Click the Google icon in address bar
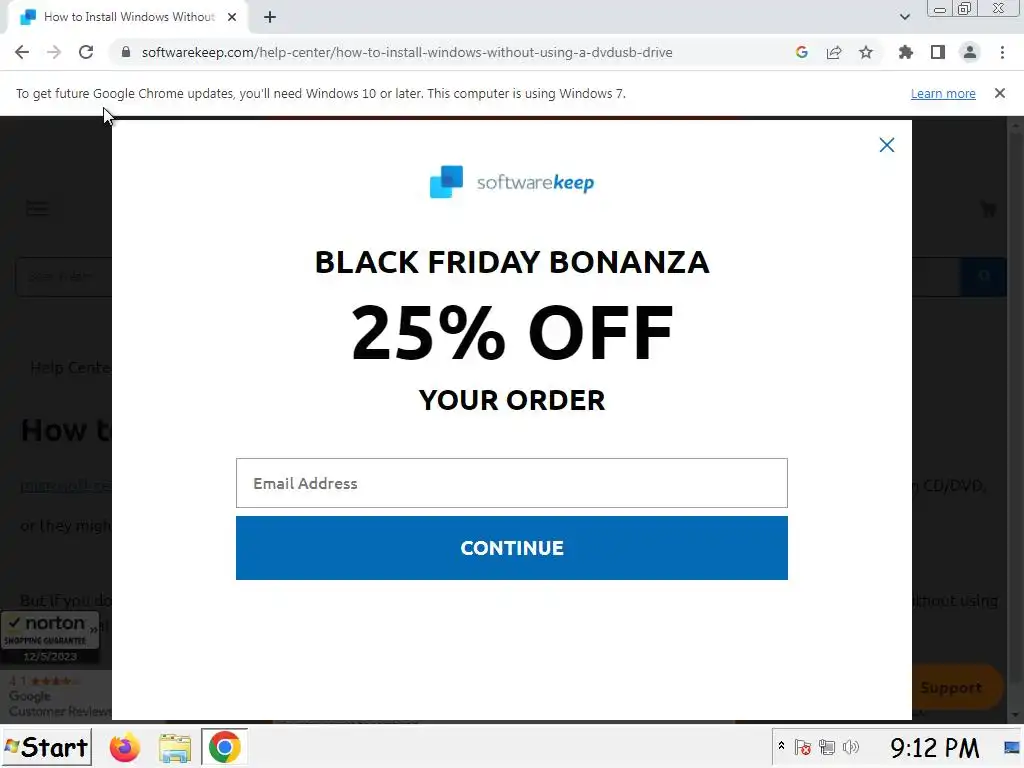Screen dimensions: 1024x768 (x=802, y=52)
